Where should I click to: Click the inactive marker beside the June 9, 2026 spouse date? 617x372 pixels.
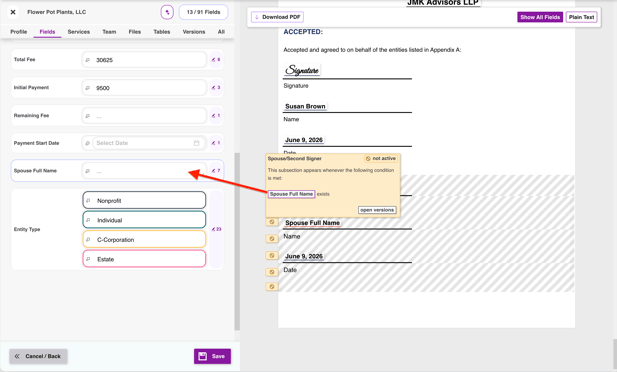pos(272,255)
